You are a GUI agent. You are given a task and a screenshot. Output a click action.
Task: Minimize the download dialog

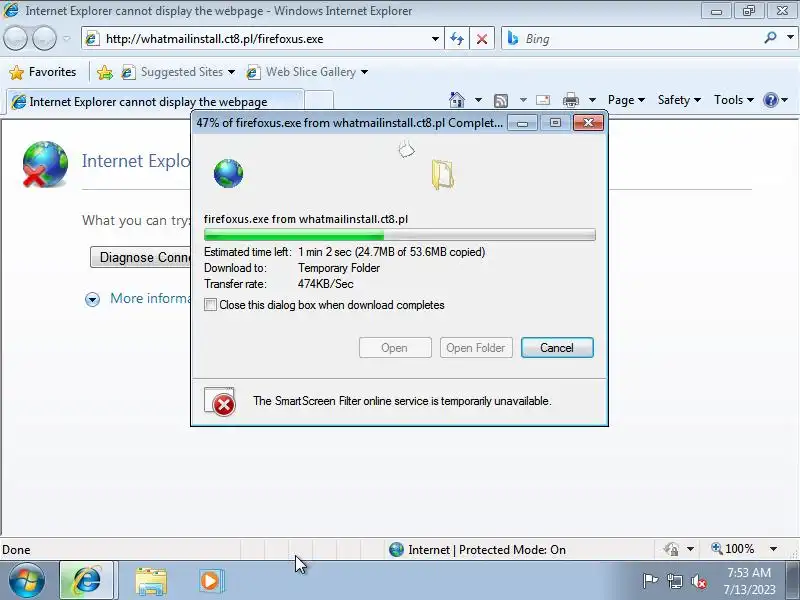click(522, 123)
